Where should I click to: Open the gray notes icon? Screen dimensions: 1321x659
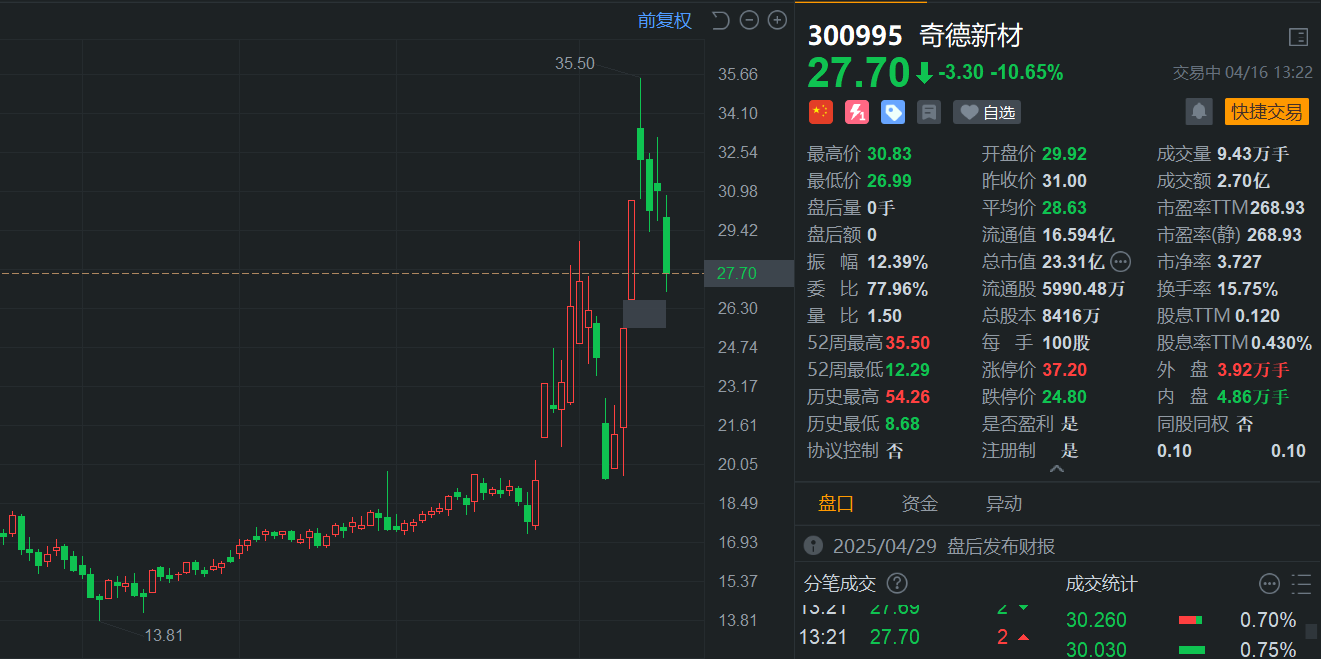(928, 112)
